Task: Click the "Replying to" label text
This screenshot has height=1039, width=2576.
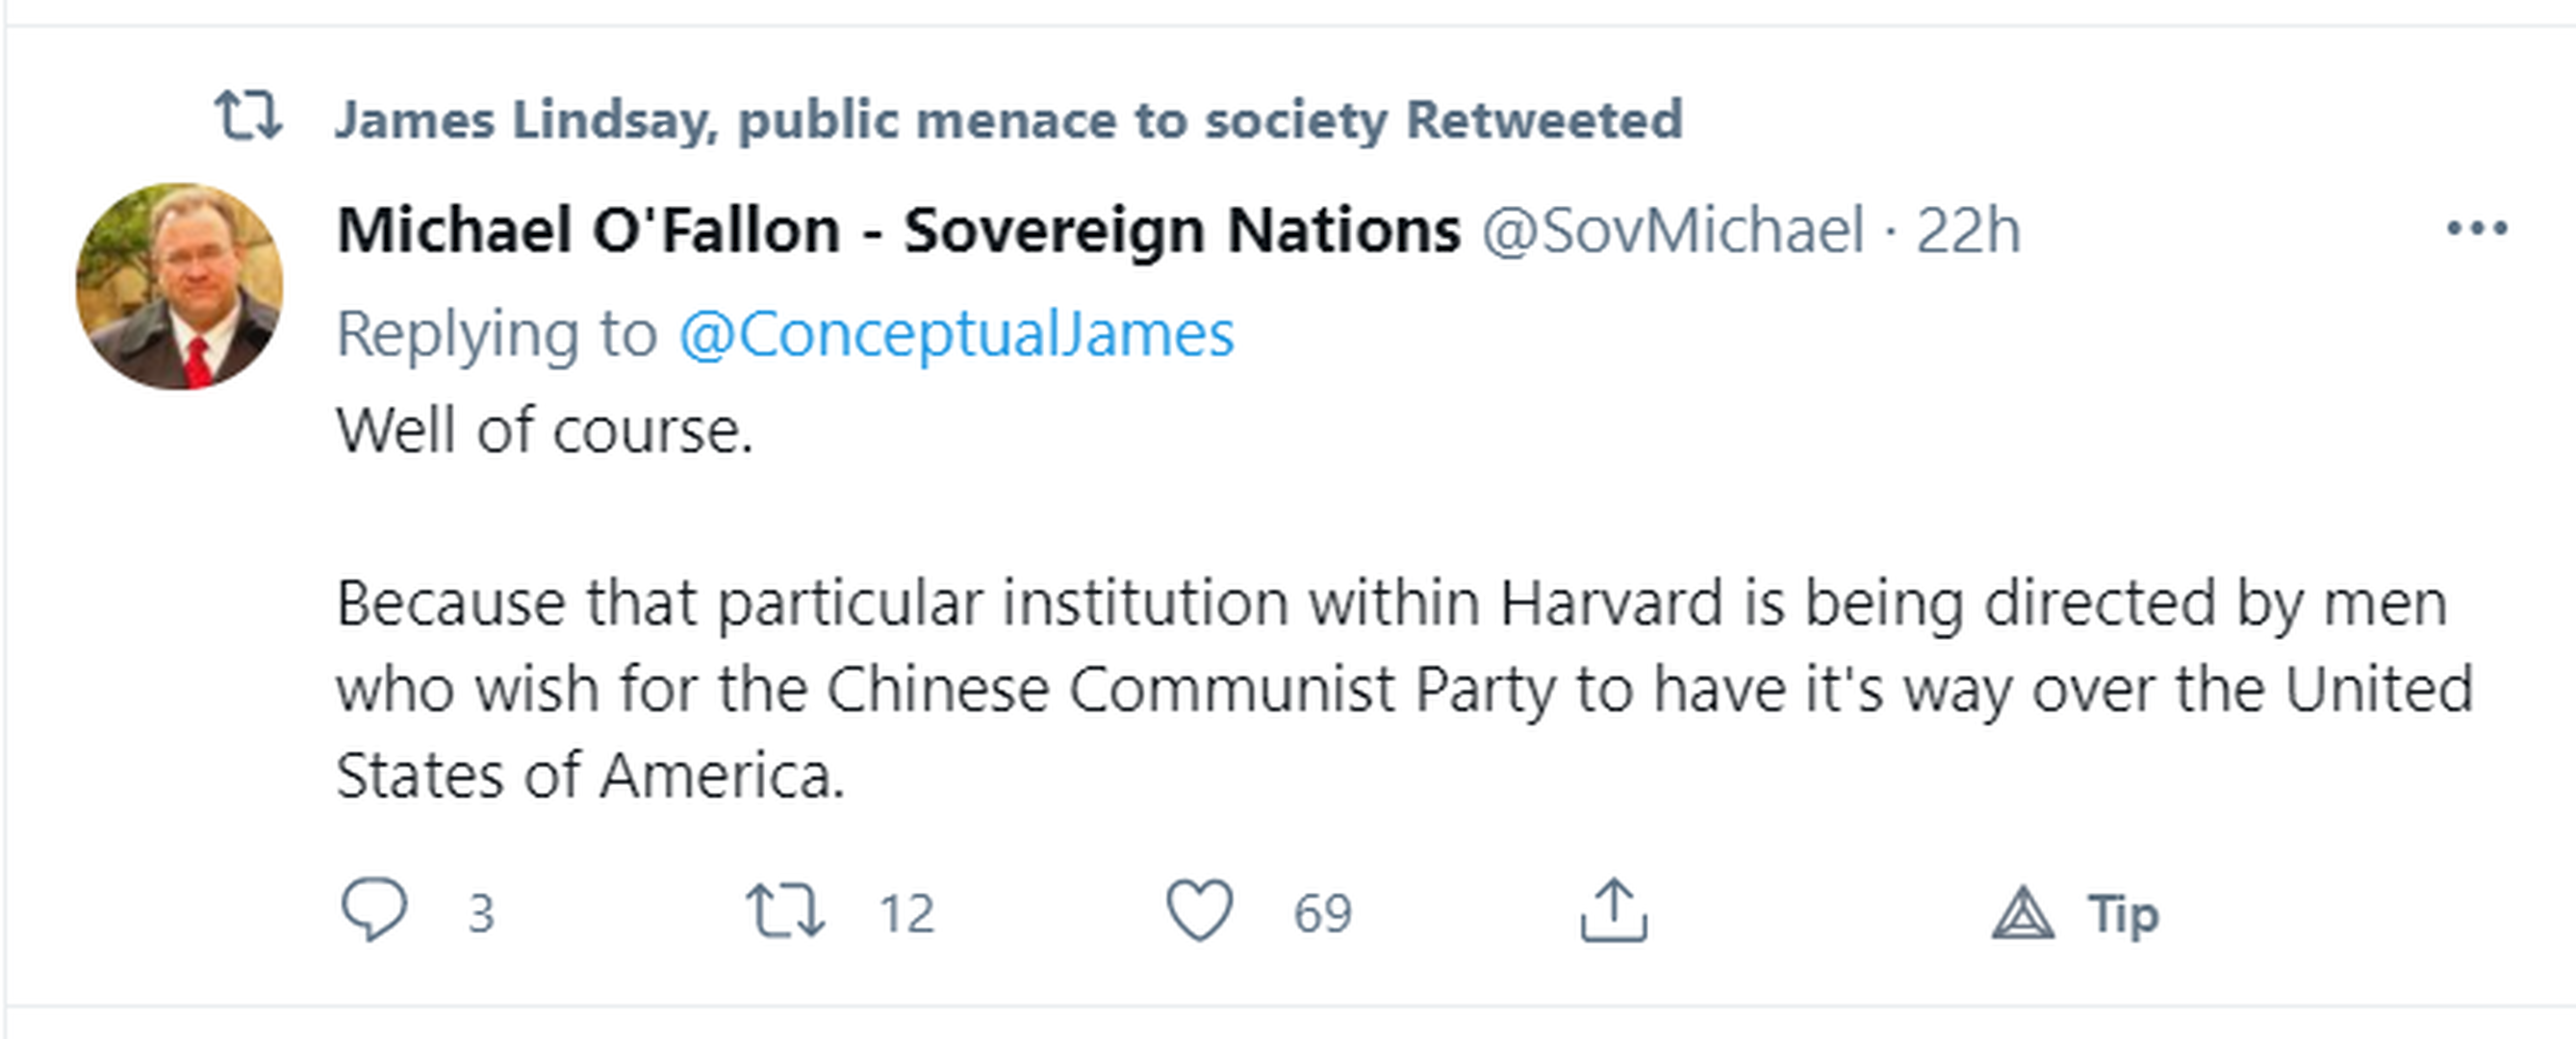Action: point(496,334)
